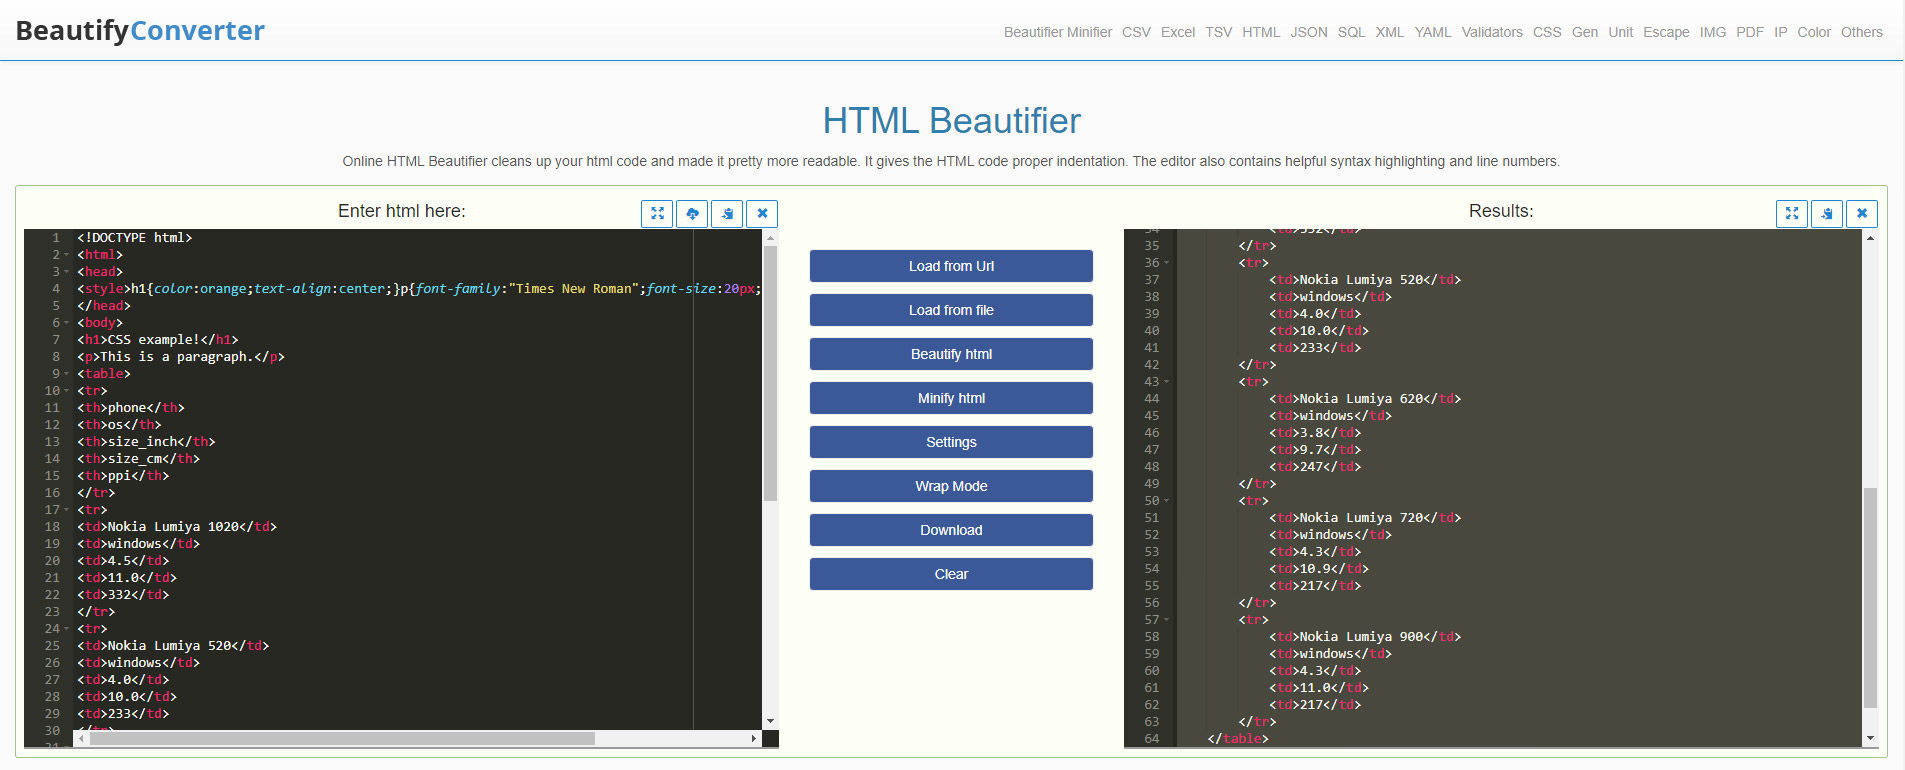This screenshot has height=770, width=1905.
Task: Collapse the tr tag at input line 24
Action: 67,629
